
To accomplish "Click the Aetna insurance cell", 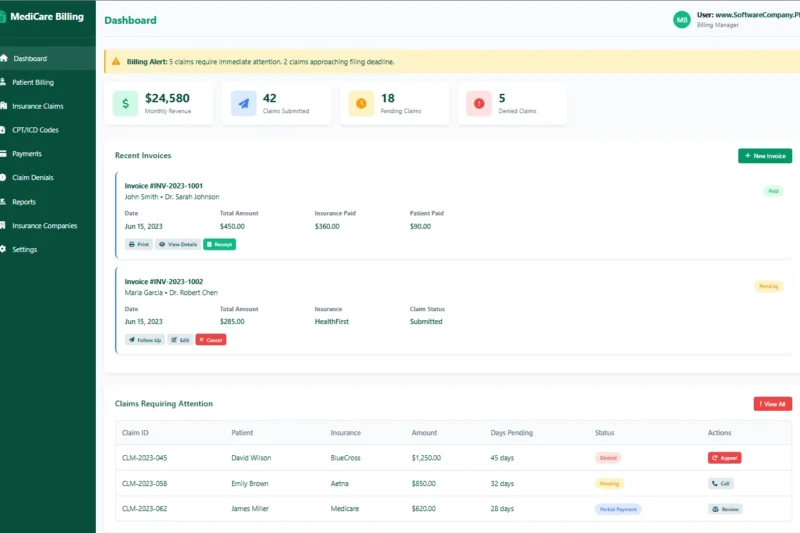I will 339,484.
